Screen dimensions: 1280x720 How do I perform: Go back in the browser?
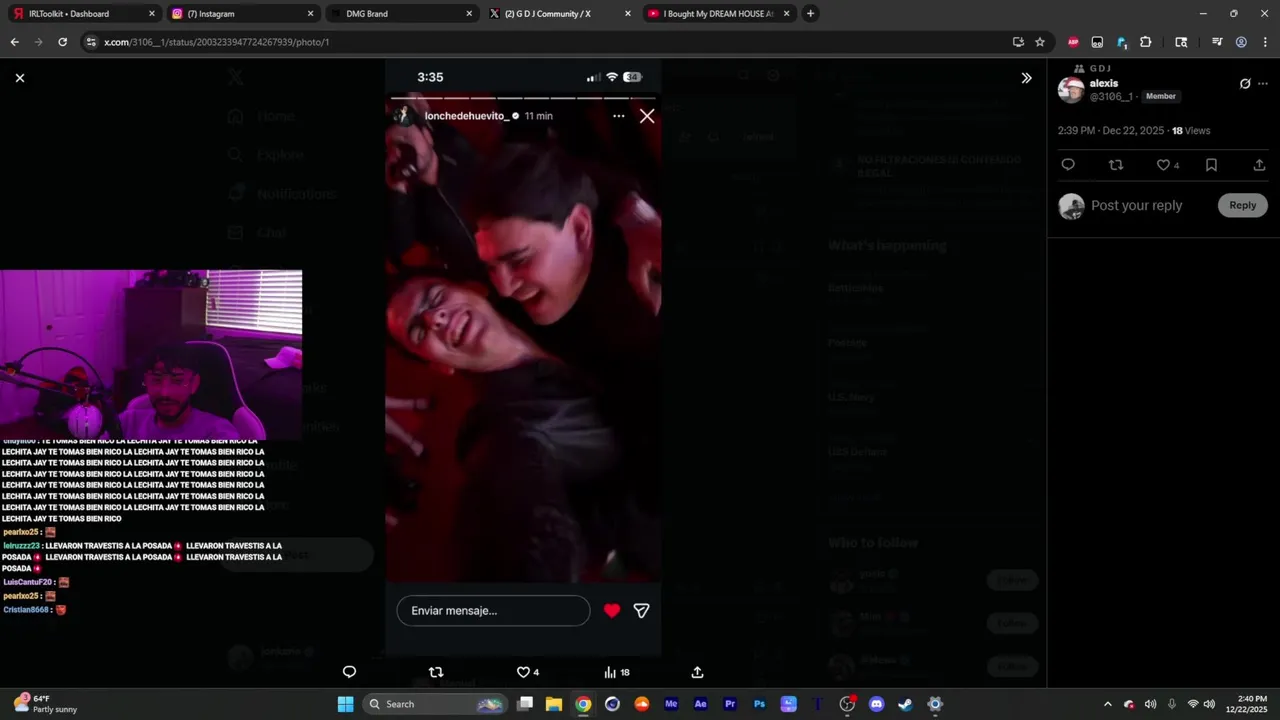(14, 42)
